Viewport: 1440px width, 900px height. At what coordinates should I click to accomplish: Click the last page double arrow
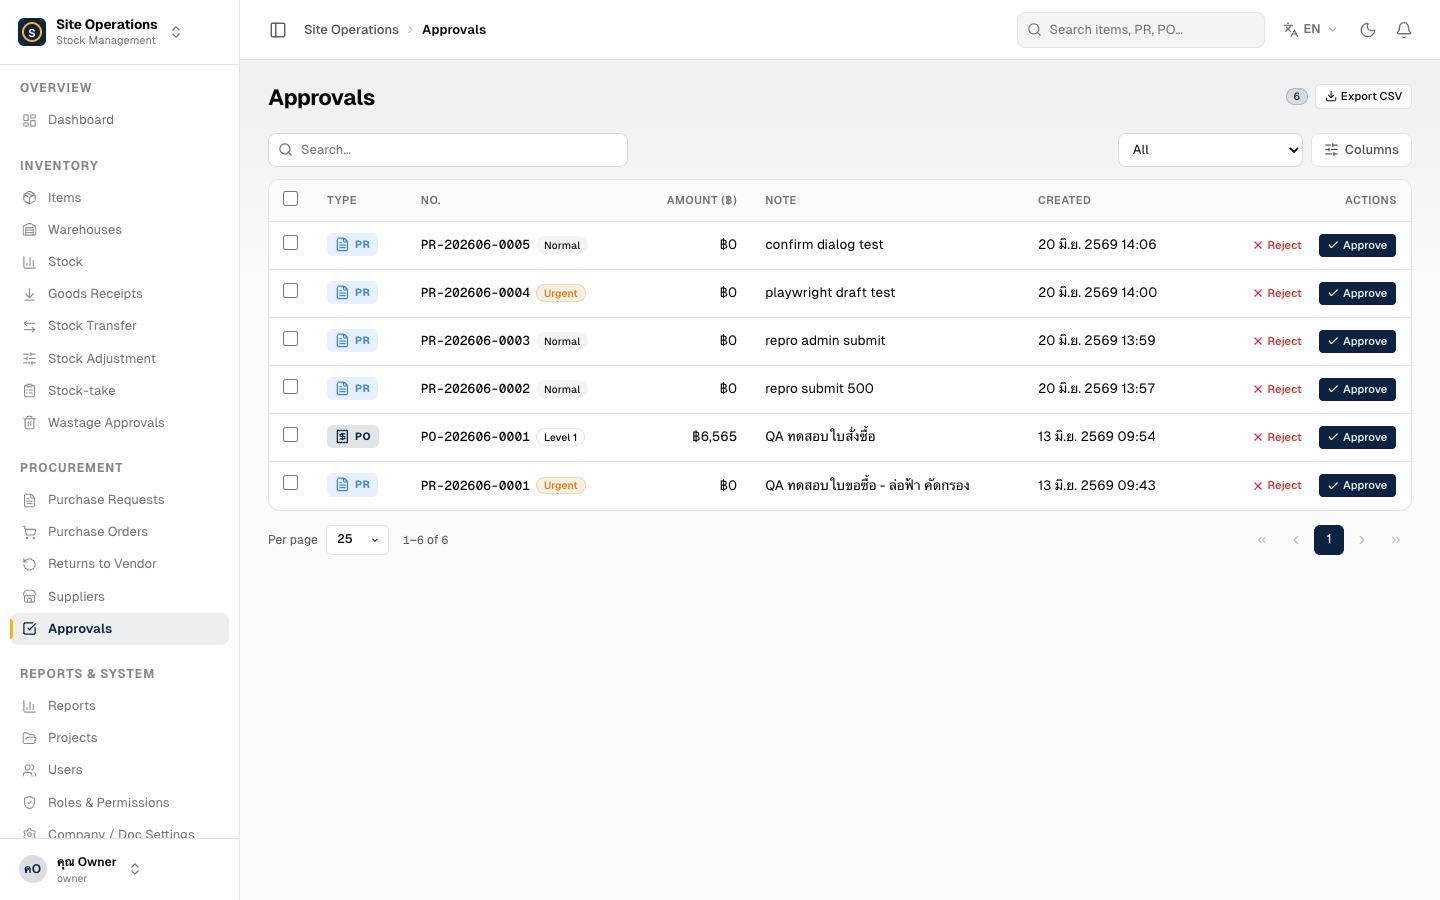point(1396,540)
